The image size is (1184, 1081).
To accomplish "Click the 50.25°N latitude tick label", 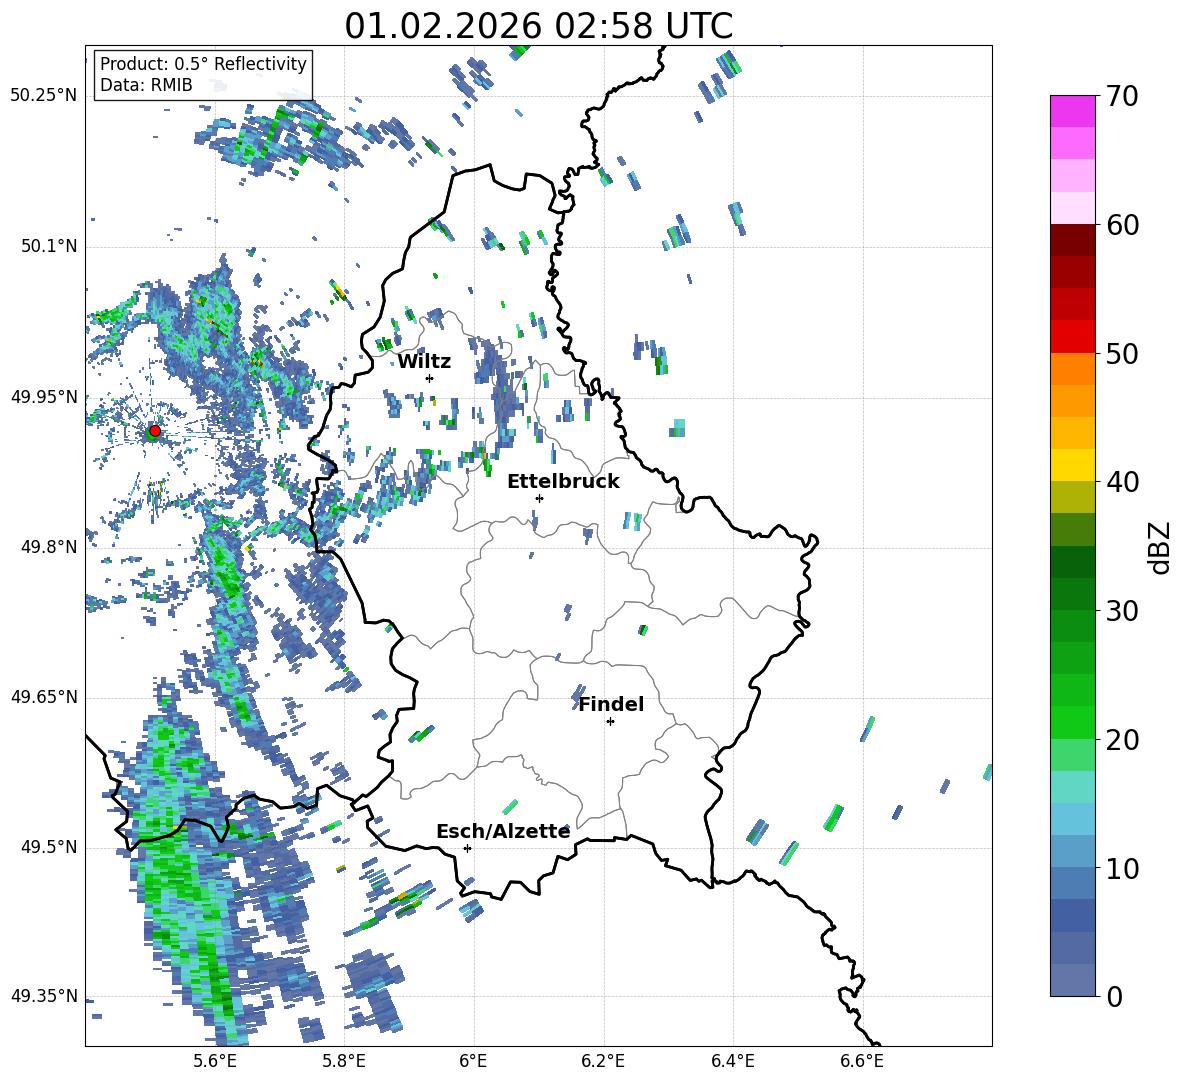I will pyautogui.click(x=44, y=96).
